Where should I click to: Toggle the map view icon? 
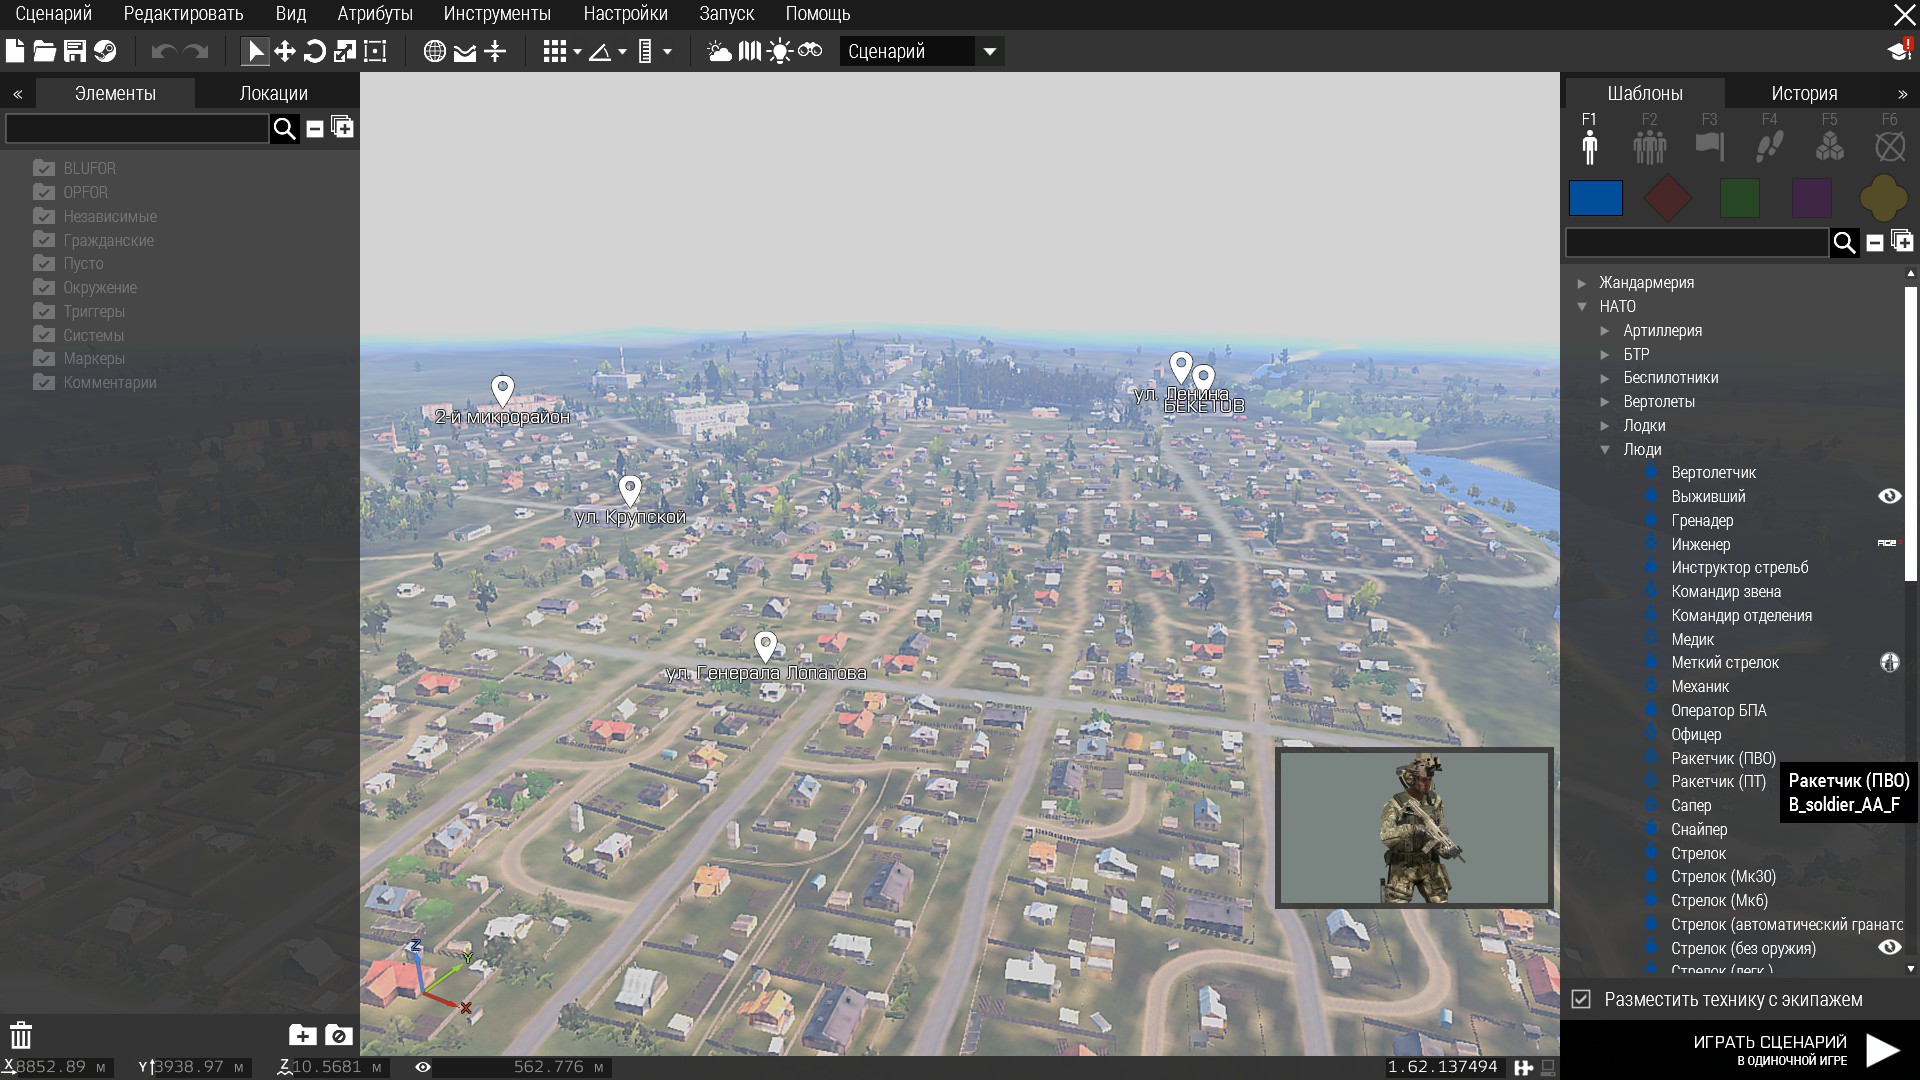click(750, 51)
